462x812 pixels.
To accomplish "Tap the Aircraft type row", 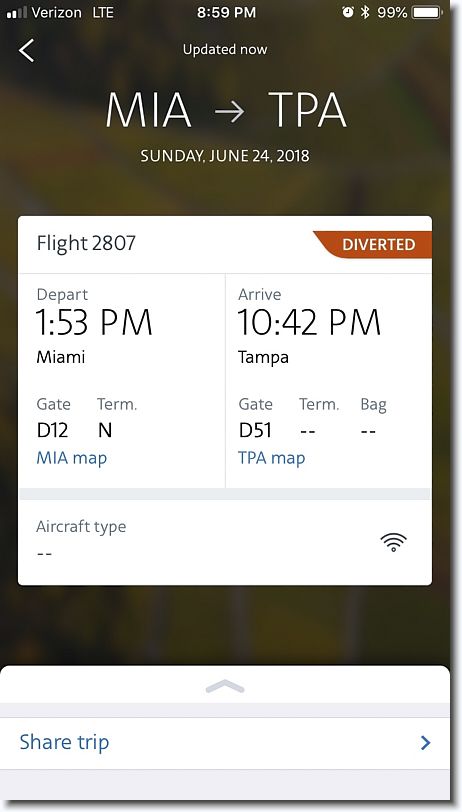I will [225, 542].
